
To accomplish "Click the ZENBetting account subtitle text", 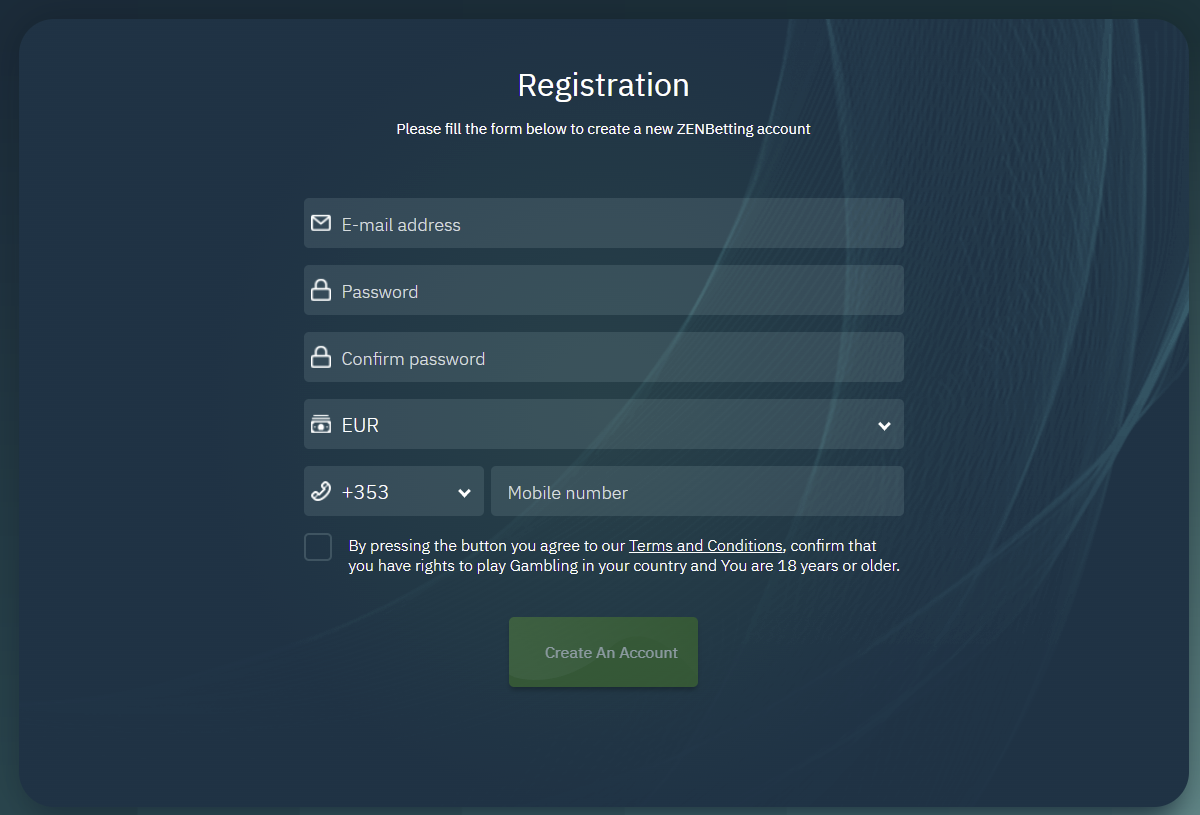I will pyautogui.click(x=603, y=129).
